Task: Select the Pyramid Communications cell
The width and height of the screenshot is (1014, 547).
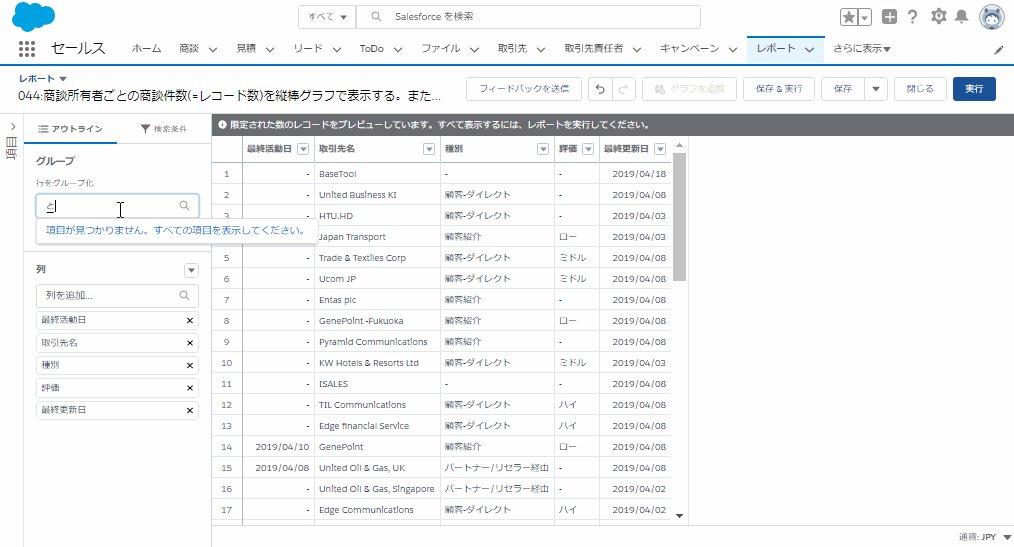Action: click(x=376, y=342)
